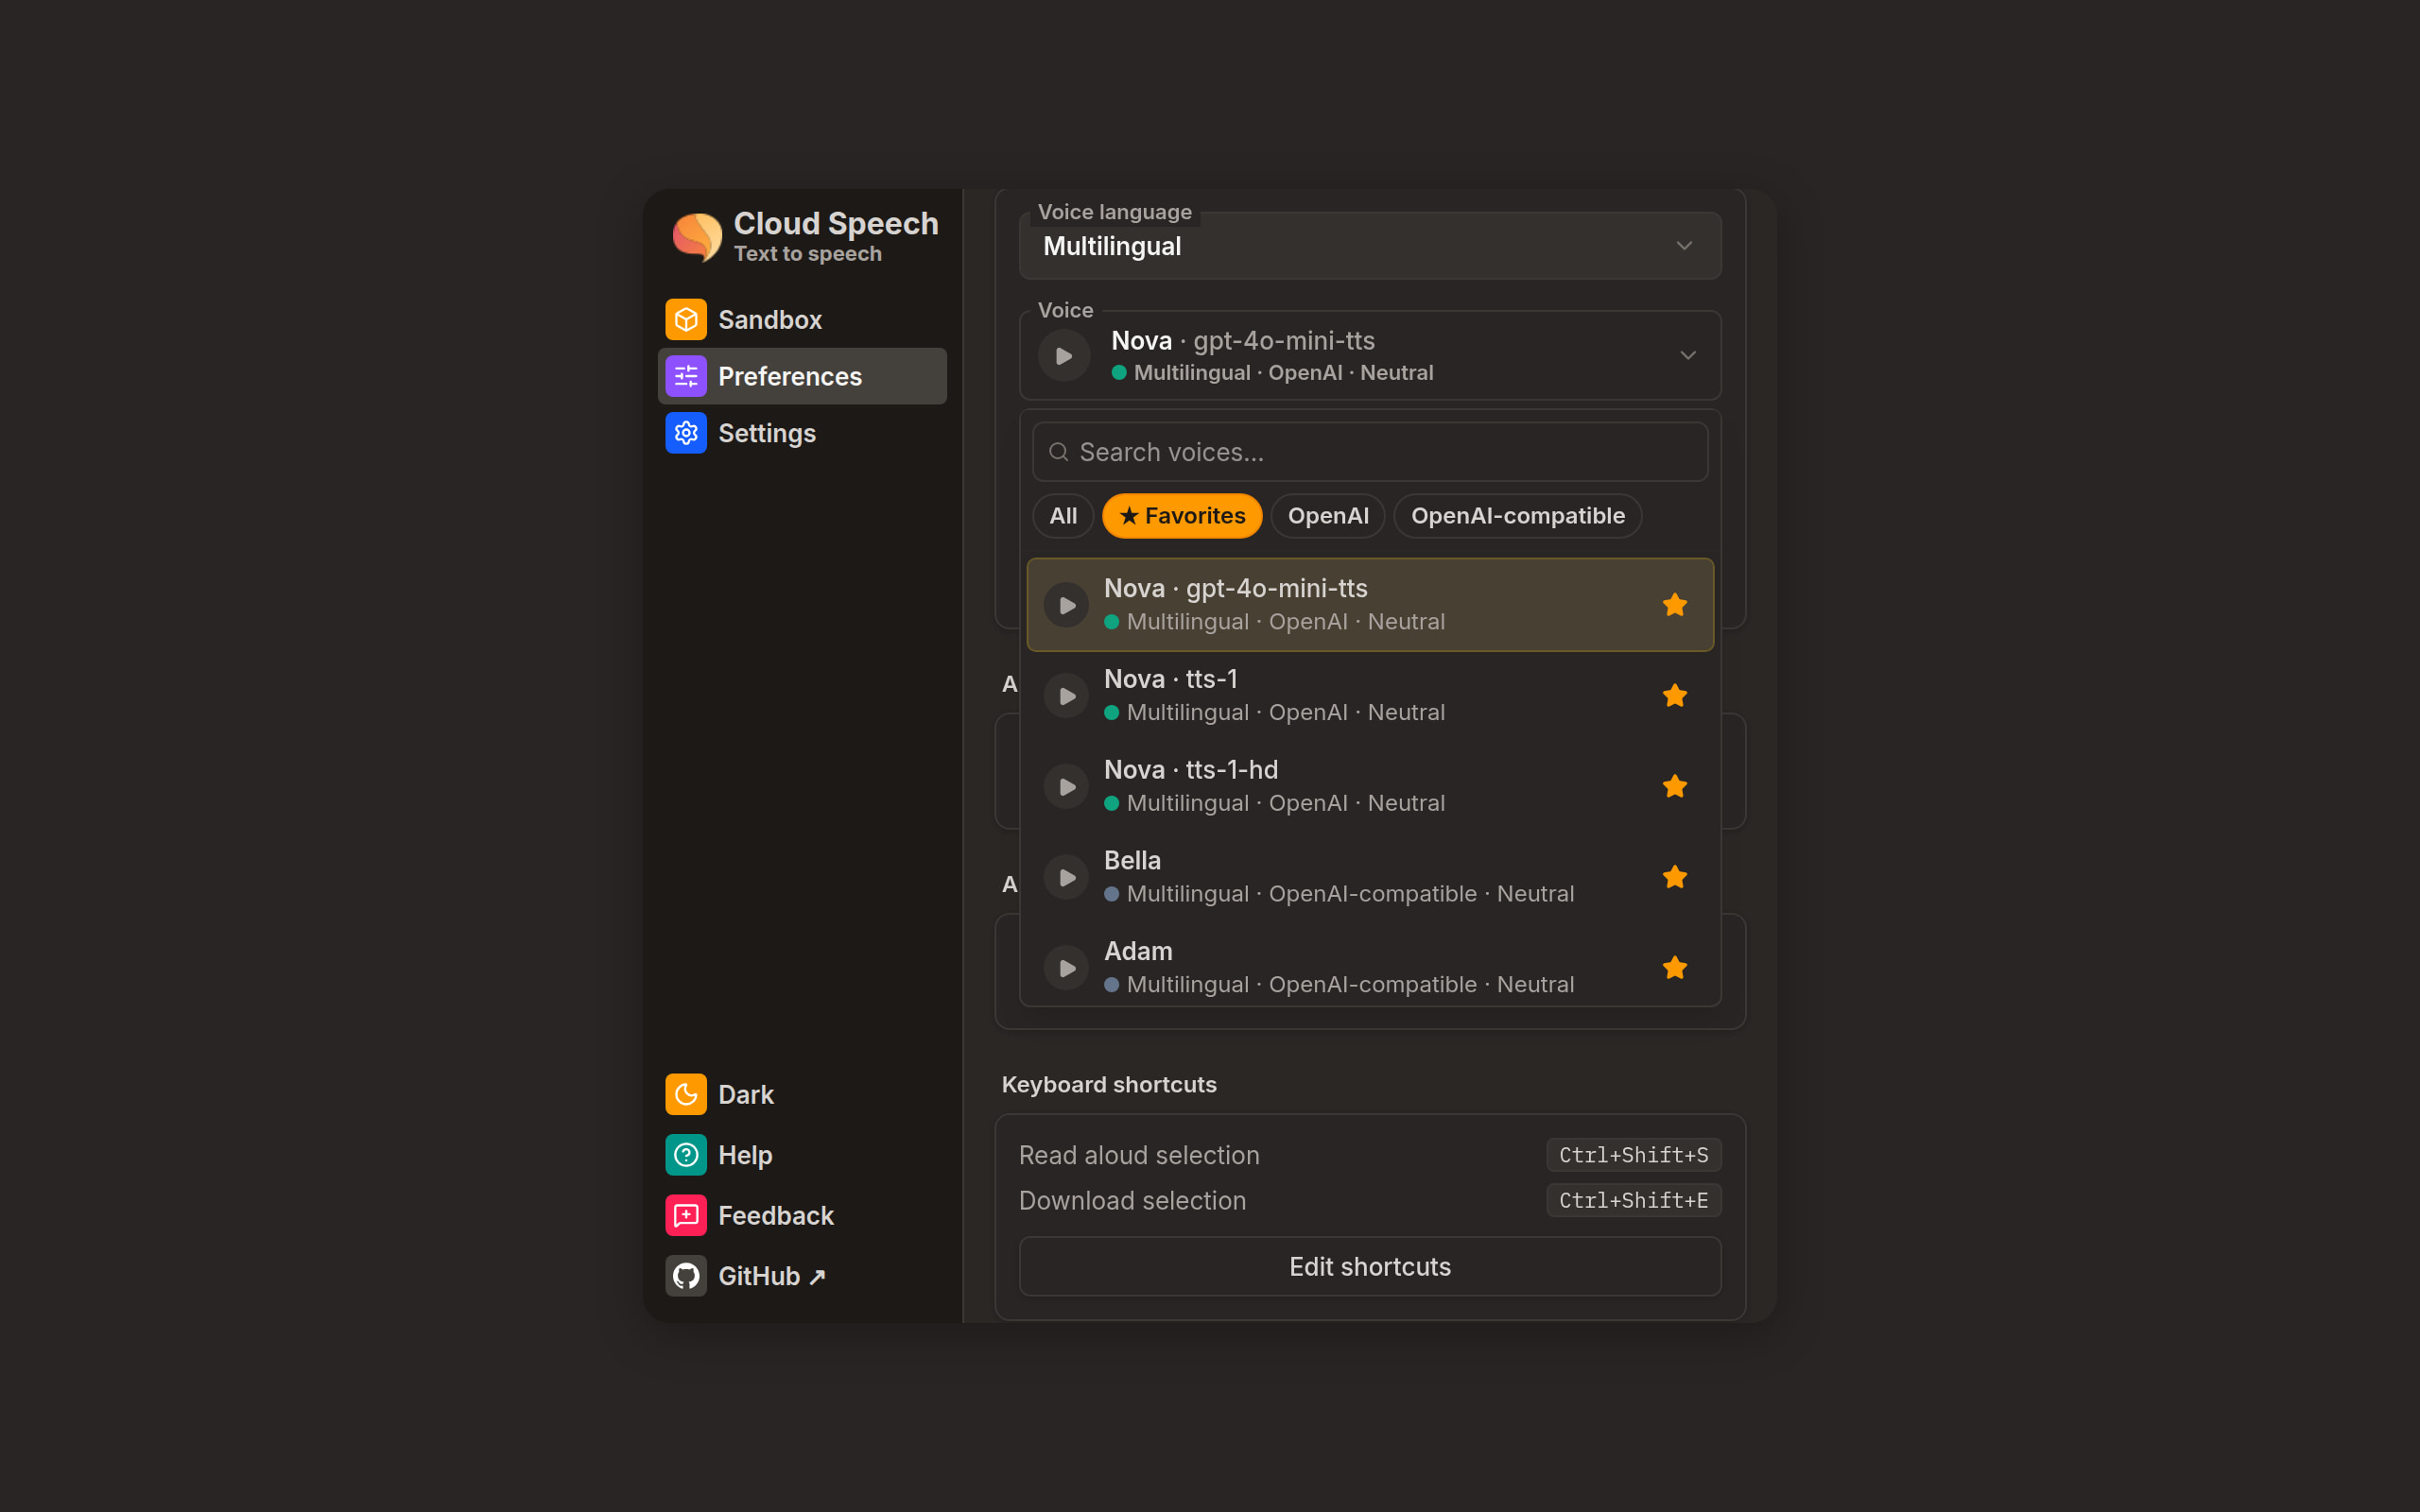2420x1512 pixels.
Task: Toggle the Dark theme moon icon
Action: pyautogui.click(x=686, y=1094)
